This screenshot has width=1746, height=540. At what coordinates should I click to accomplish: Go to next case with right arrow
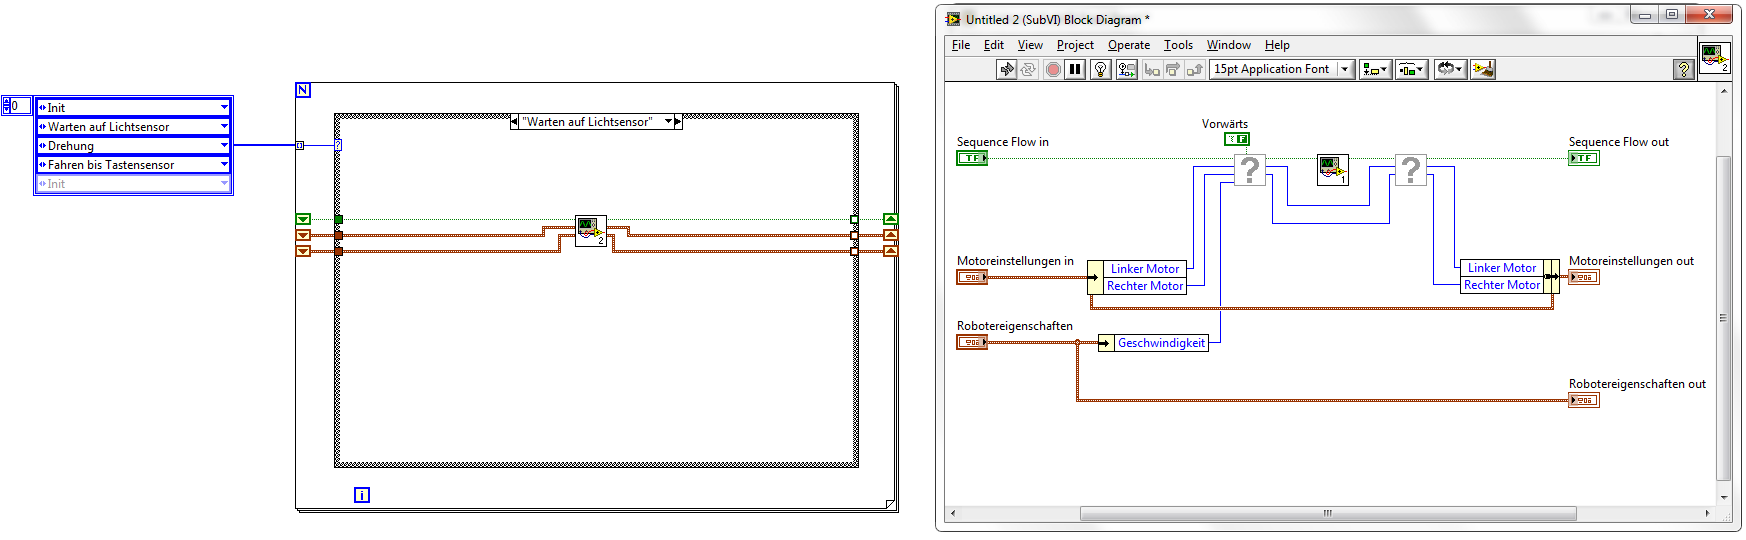[x=678, y=122]
